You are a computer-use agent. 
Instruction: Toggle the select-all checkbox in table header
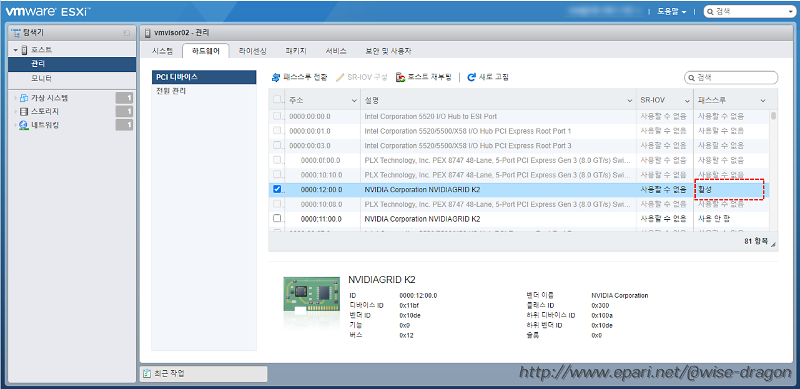pyautogui.click(x=277, y=100)
